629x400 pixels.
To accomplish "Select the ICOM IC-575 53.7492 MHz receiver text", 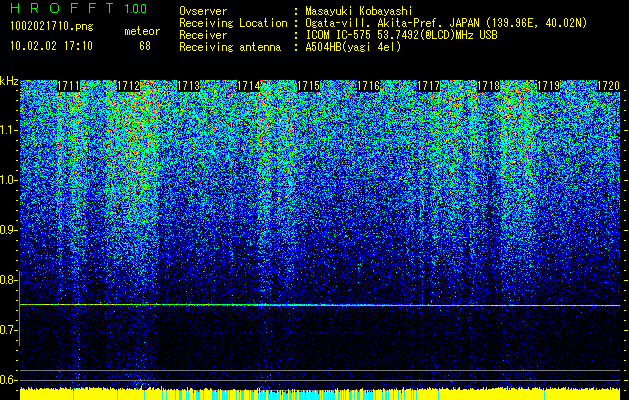I will point(402,35).
